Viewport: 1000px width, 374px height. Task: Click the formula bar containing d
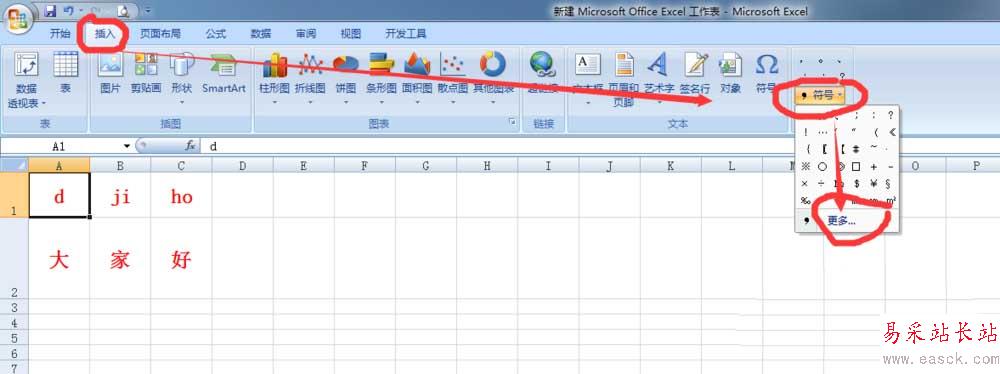599,146
